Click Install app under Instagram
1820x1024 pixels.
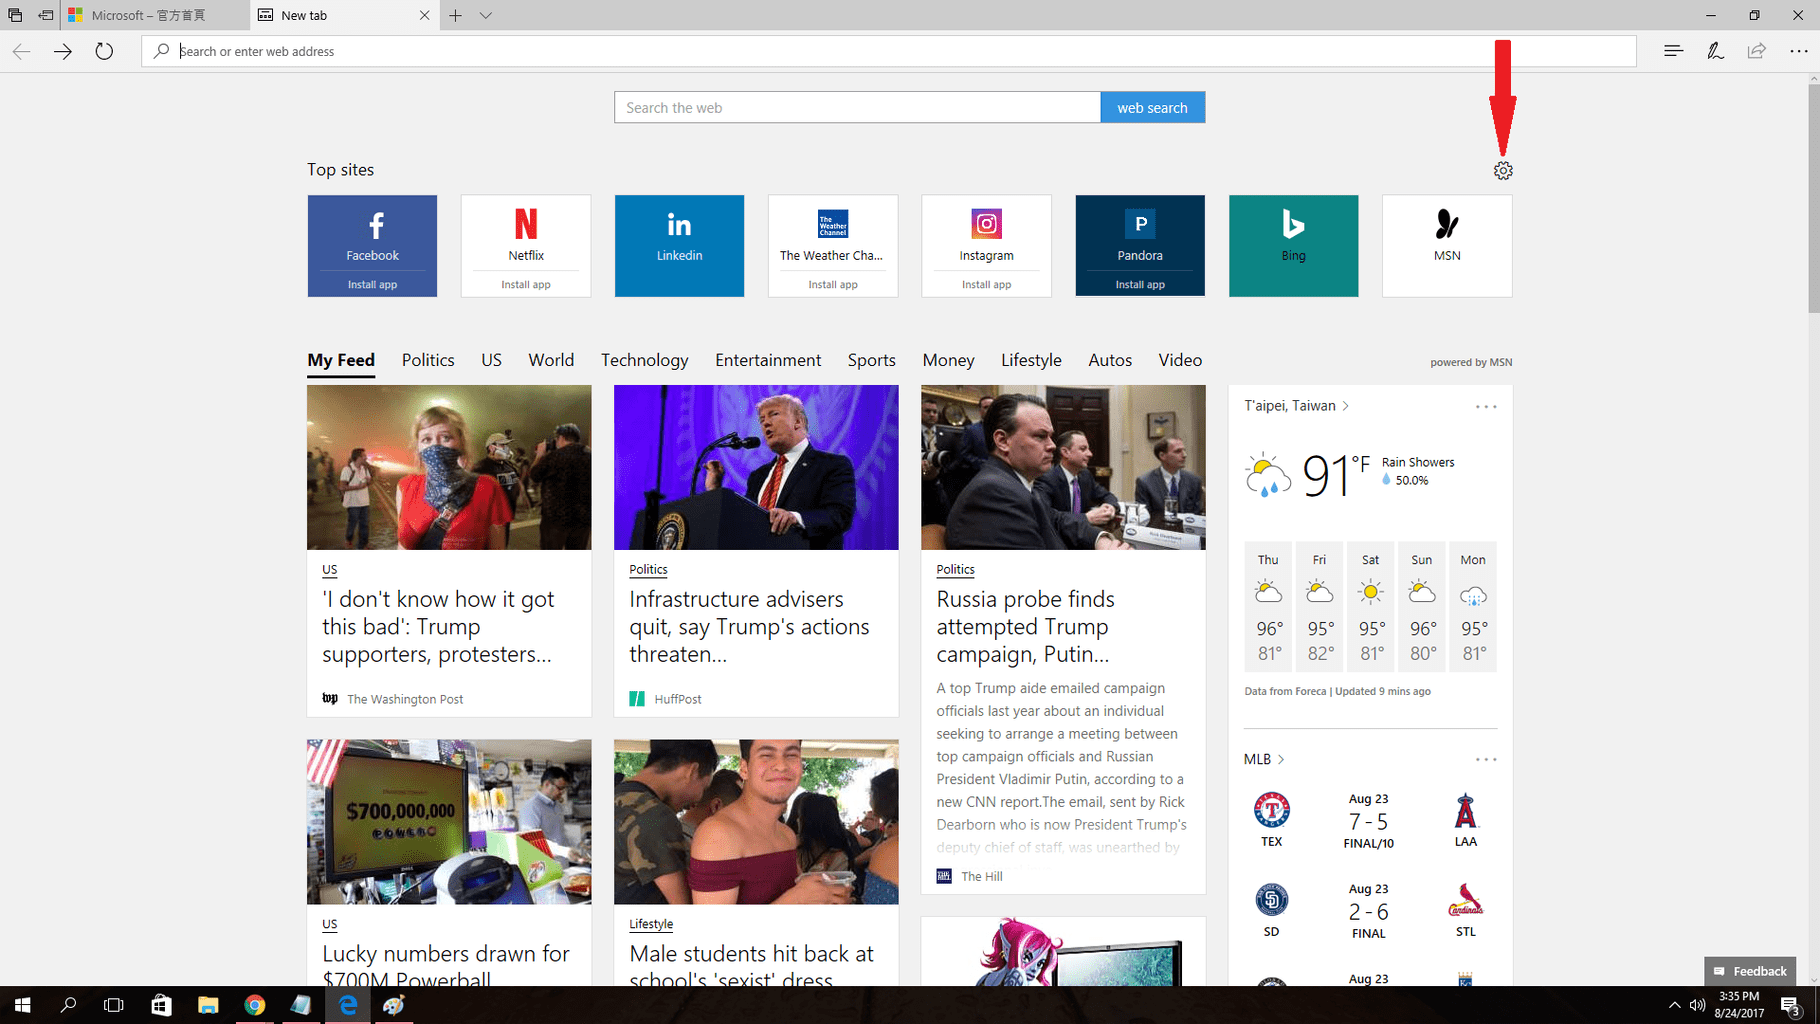click(x=986, y=284)
